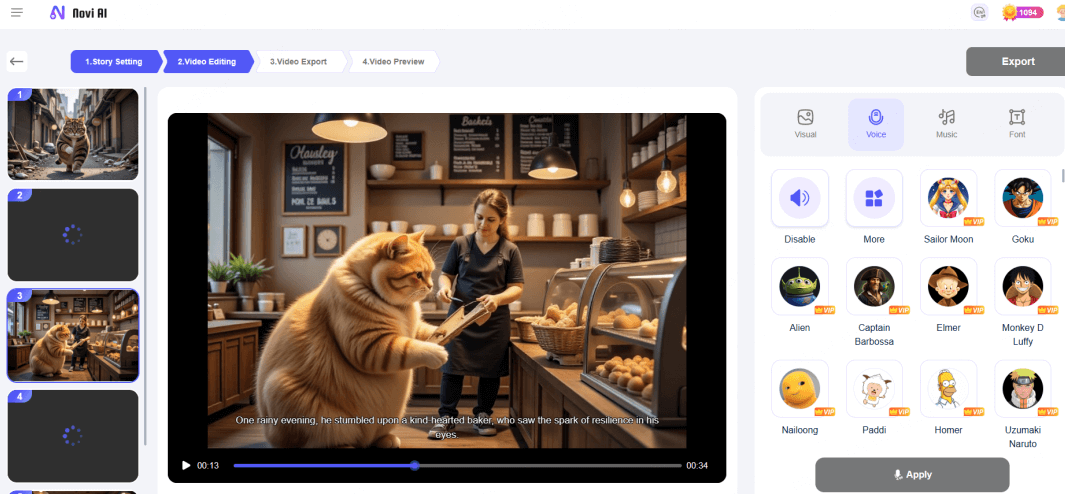Choose the Monkey D Luffy voice

pyautogui.click(x=1023, y=286)
